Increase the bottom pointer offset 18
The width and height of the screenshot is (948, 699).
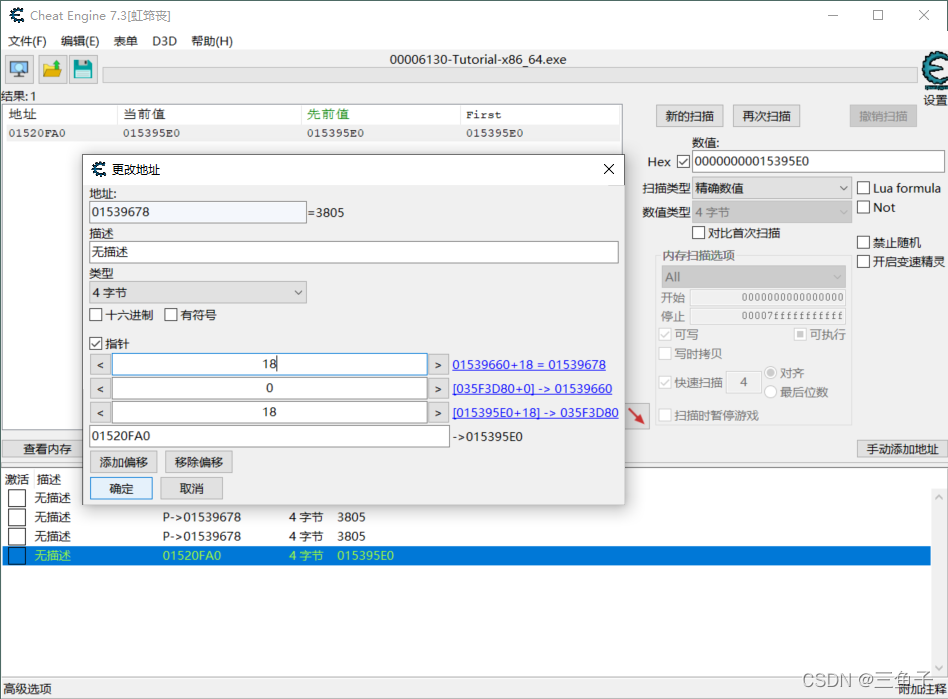click(438, 413)
